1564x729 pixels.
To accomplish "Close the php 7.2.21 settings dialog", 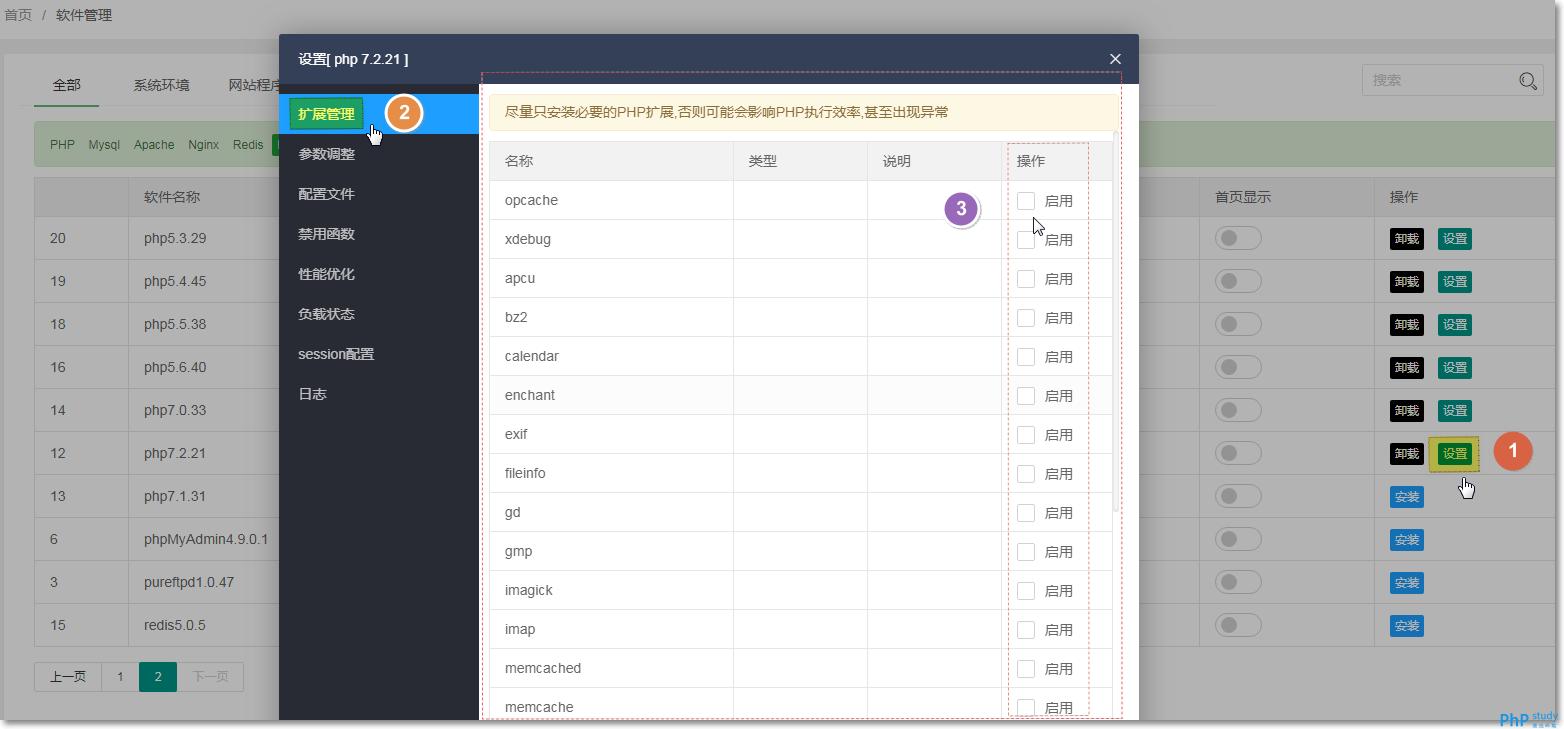I will pyautogui.click(x=1115, y=59).
